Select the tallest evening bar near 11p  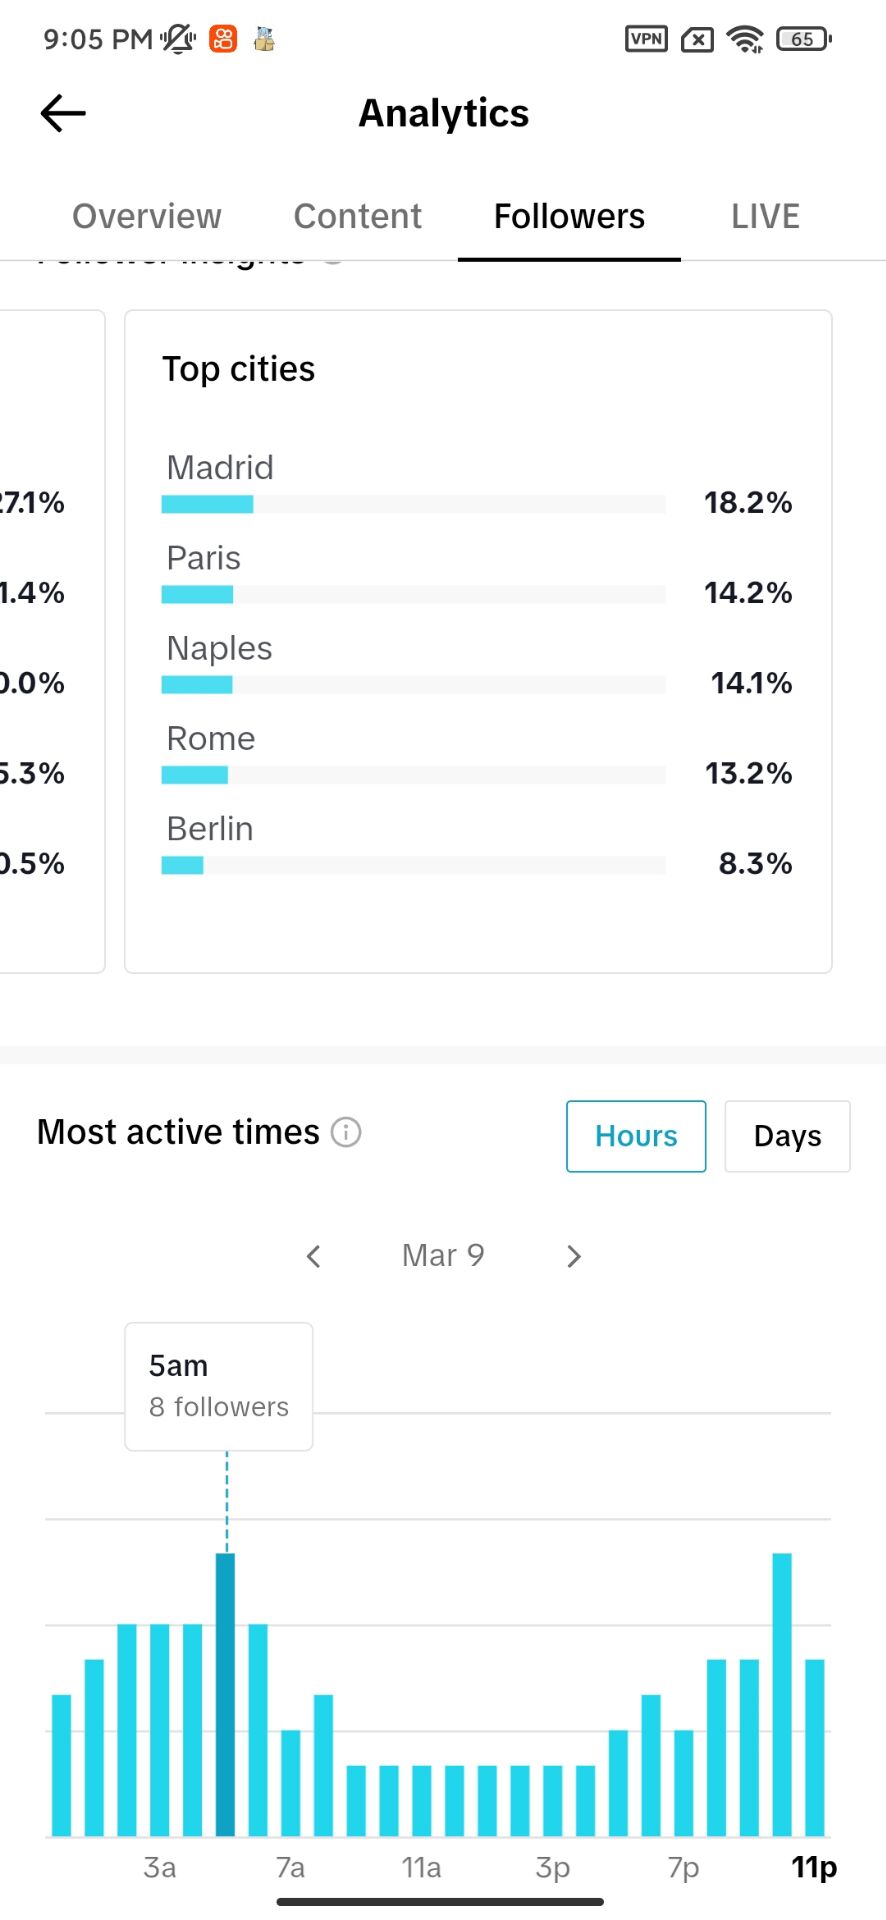click(x=782, y=1695)
